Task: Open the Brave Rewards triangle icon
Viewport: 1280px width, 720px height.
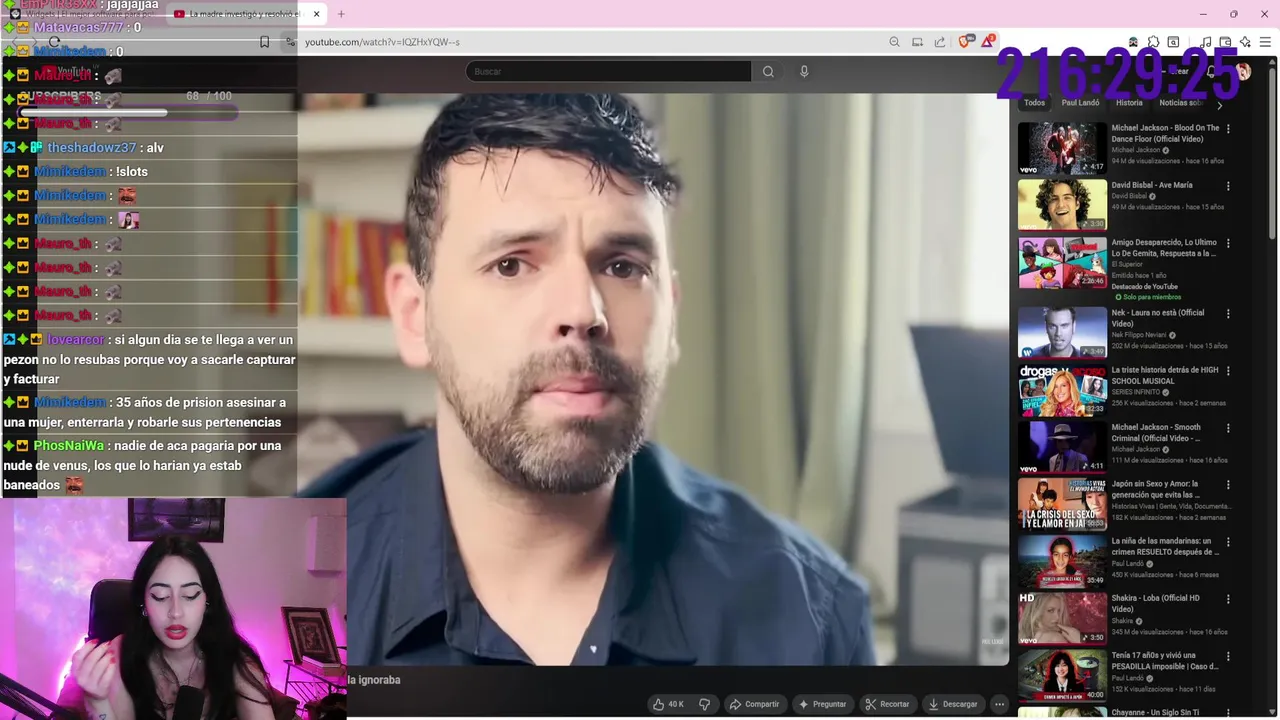Action: [x=988, y=41]
